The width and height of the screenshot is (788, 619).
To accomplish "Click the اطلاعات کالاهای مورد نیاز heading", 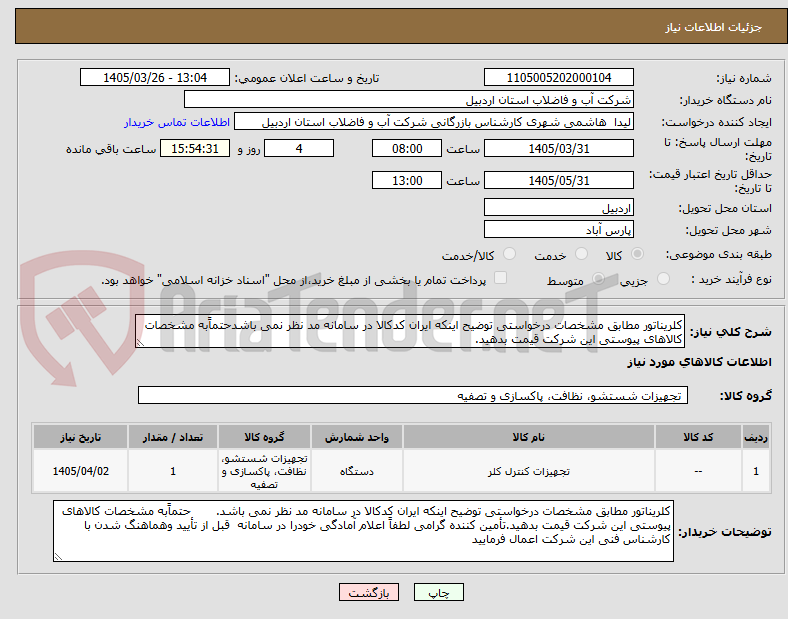I will (x=699, y=362).
